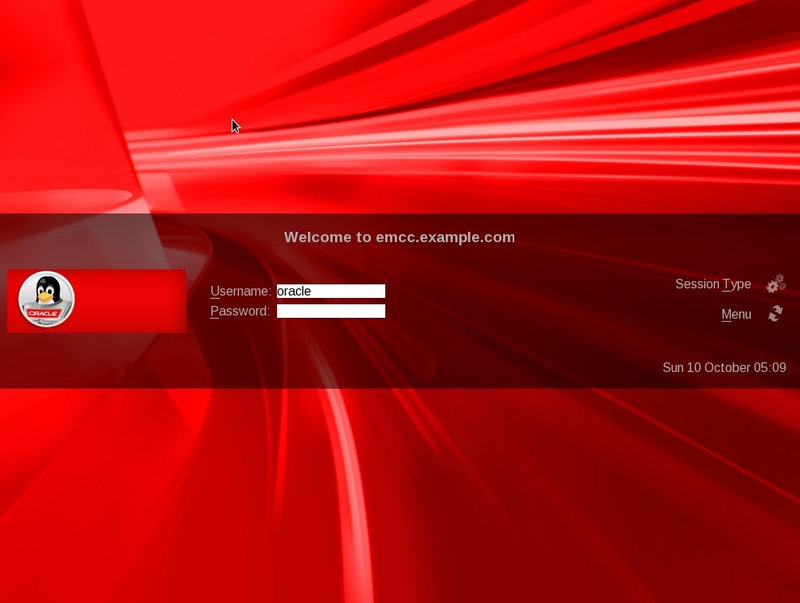Click the welcome banner for emcc.example.com
Viewport: 800px width, 603px height.
pyautogui.click(x=400, y=237)
